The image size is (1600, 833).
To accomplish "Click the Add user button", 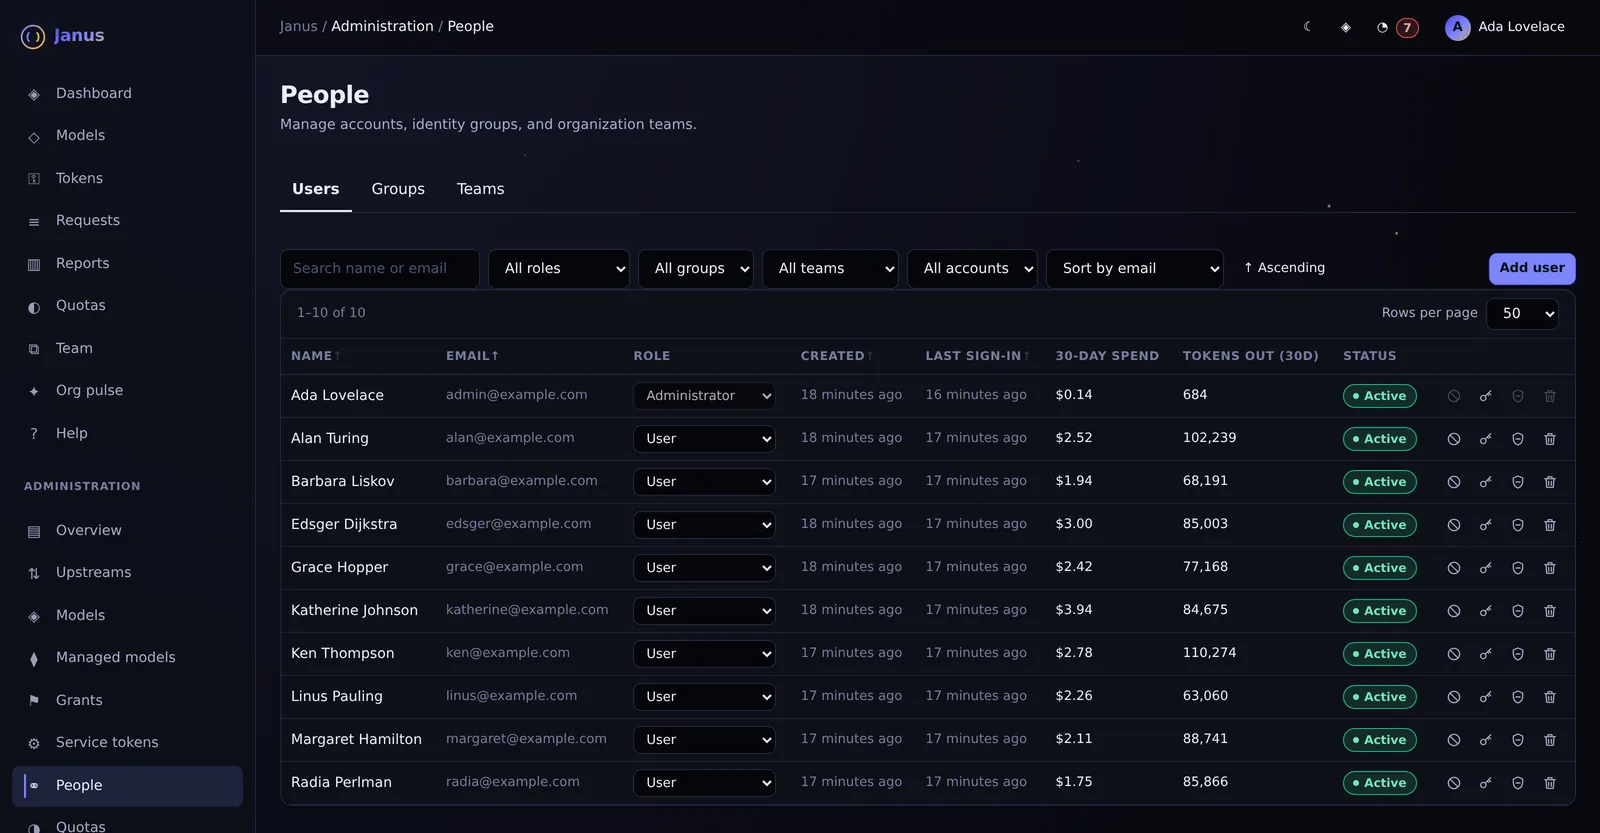I will pos(1532,268).
